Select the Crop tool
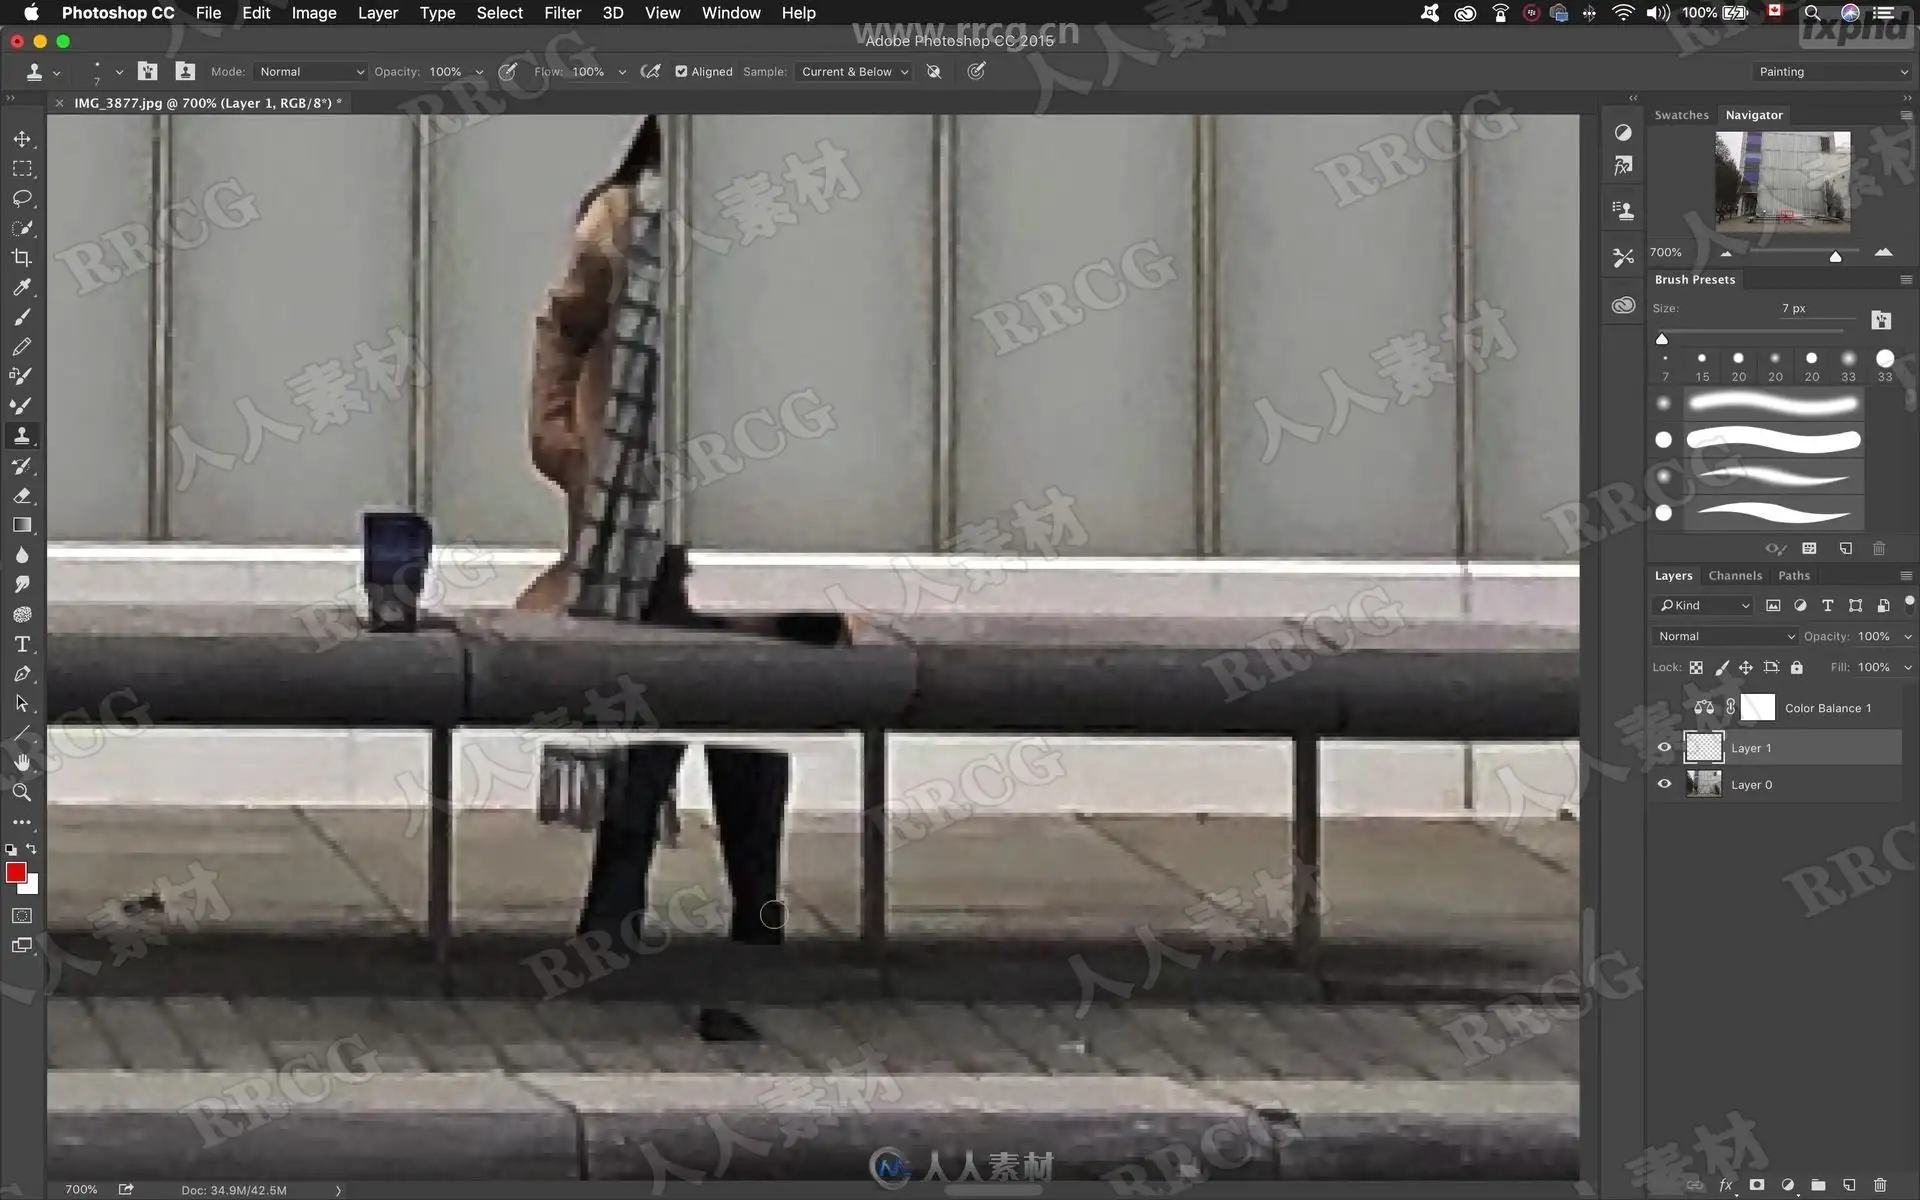1920x1200 pixels. [x=22, y=258]
